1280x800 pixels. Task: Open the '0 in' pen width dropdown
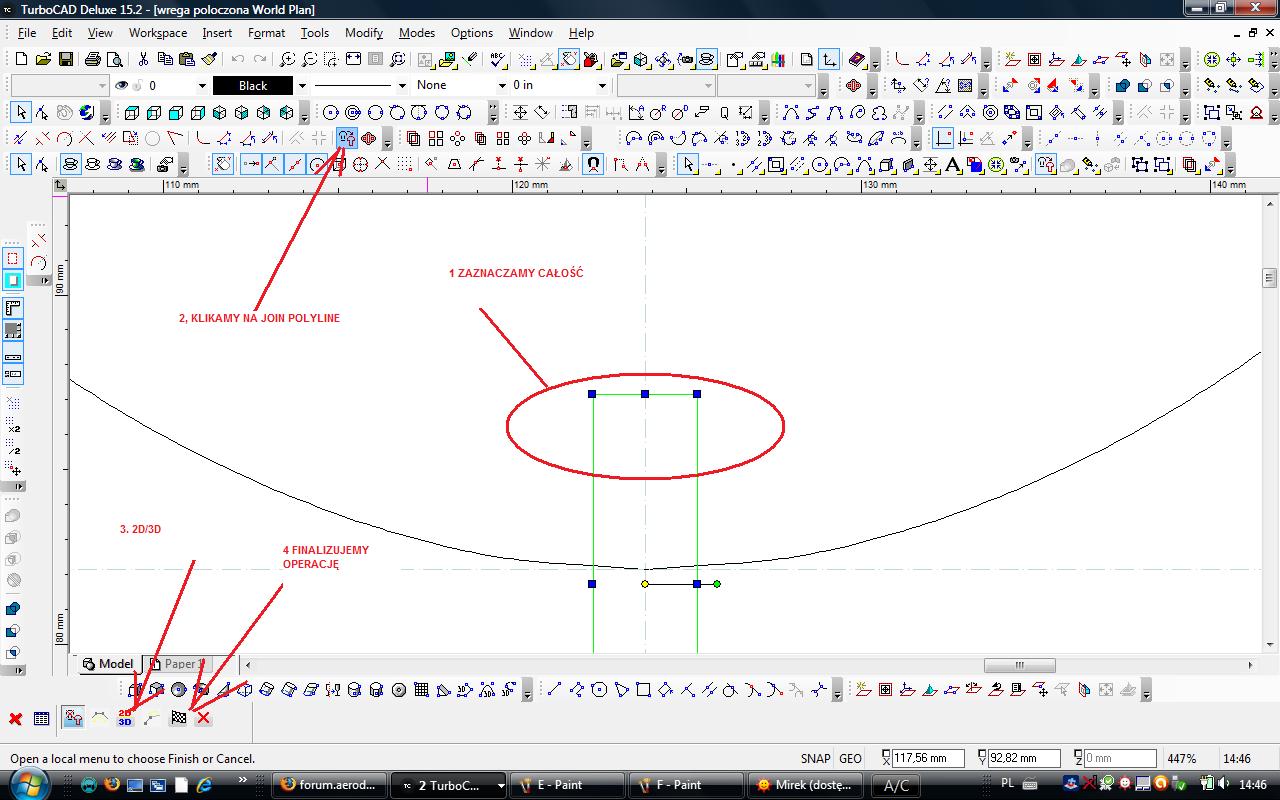click(x=602, y=86)
